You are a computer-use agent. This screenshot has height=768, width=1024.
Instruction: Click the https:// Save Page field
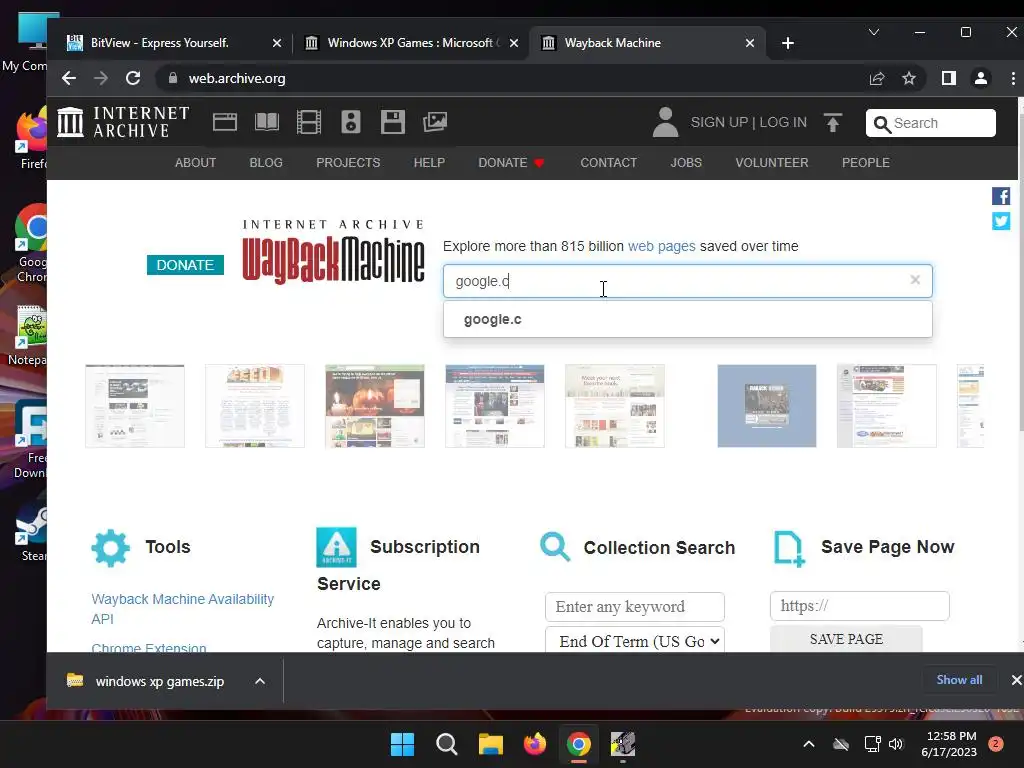[859, 606]
